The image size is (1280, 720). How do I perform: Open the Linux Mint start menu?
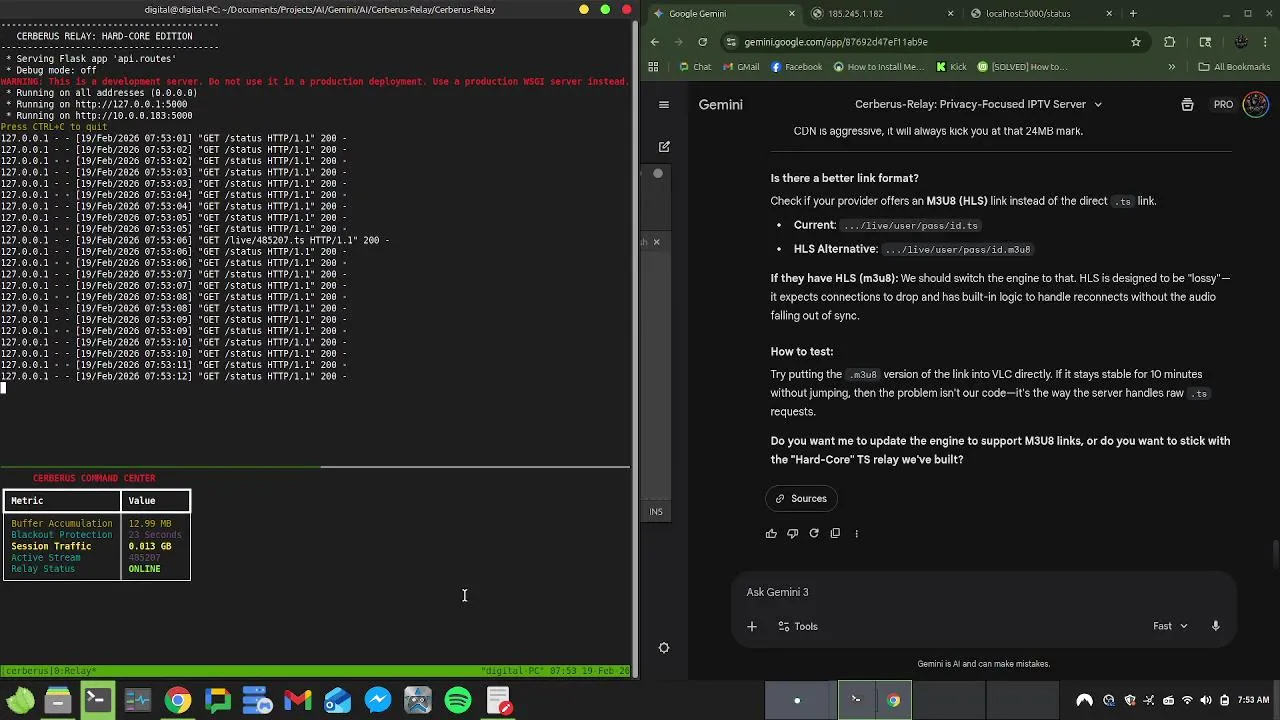tap(20, 701)
